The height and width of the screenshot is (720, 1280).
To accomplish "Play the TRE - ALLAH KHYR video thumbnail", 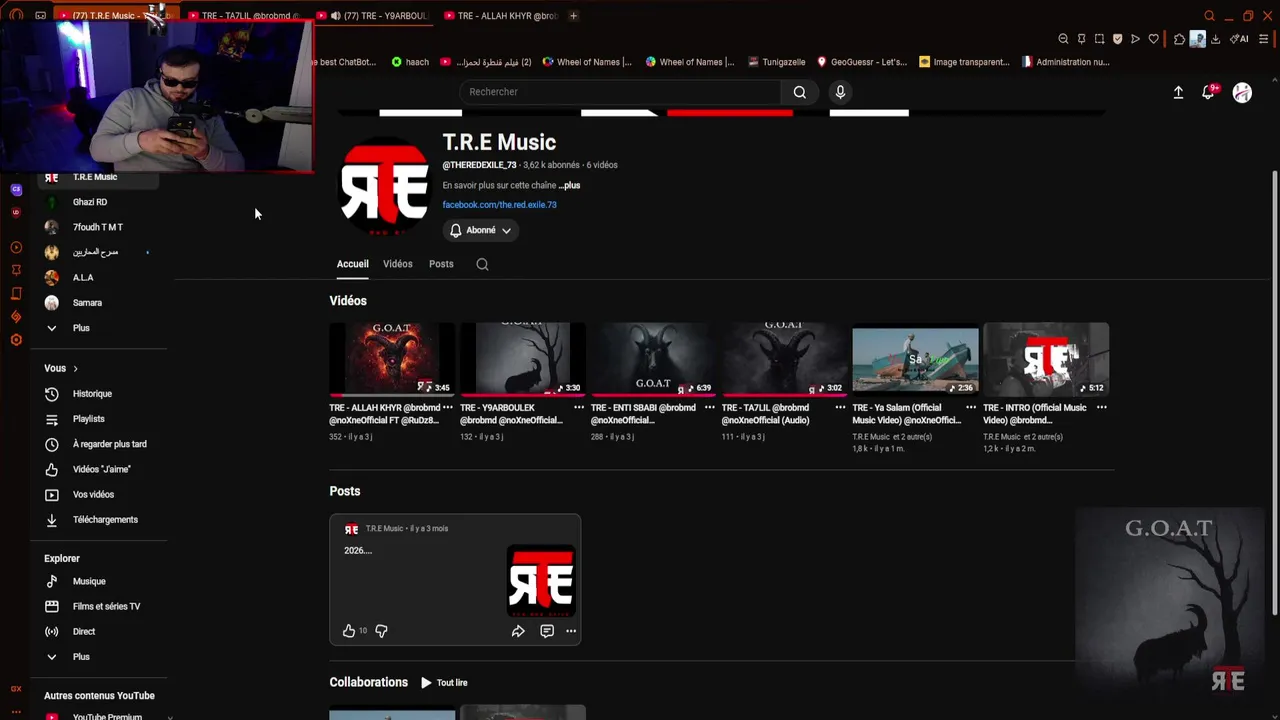I will pos(392,359).
